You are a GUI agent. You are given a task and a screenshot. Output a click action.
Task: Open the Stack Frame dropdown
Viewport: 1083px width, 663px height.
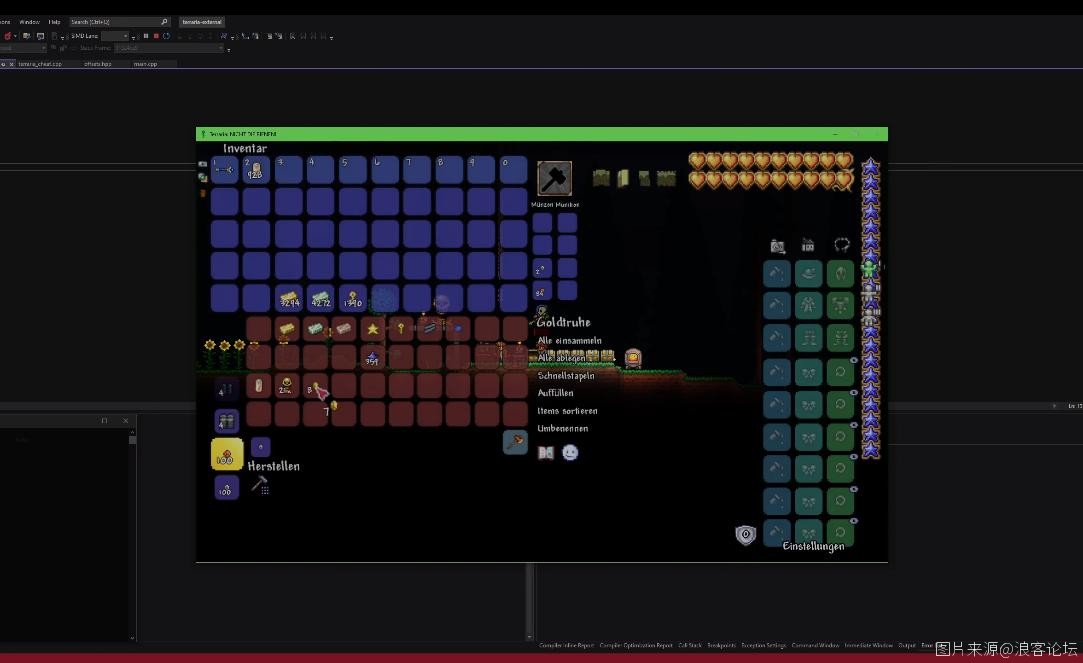169,48
